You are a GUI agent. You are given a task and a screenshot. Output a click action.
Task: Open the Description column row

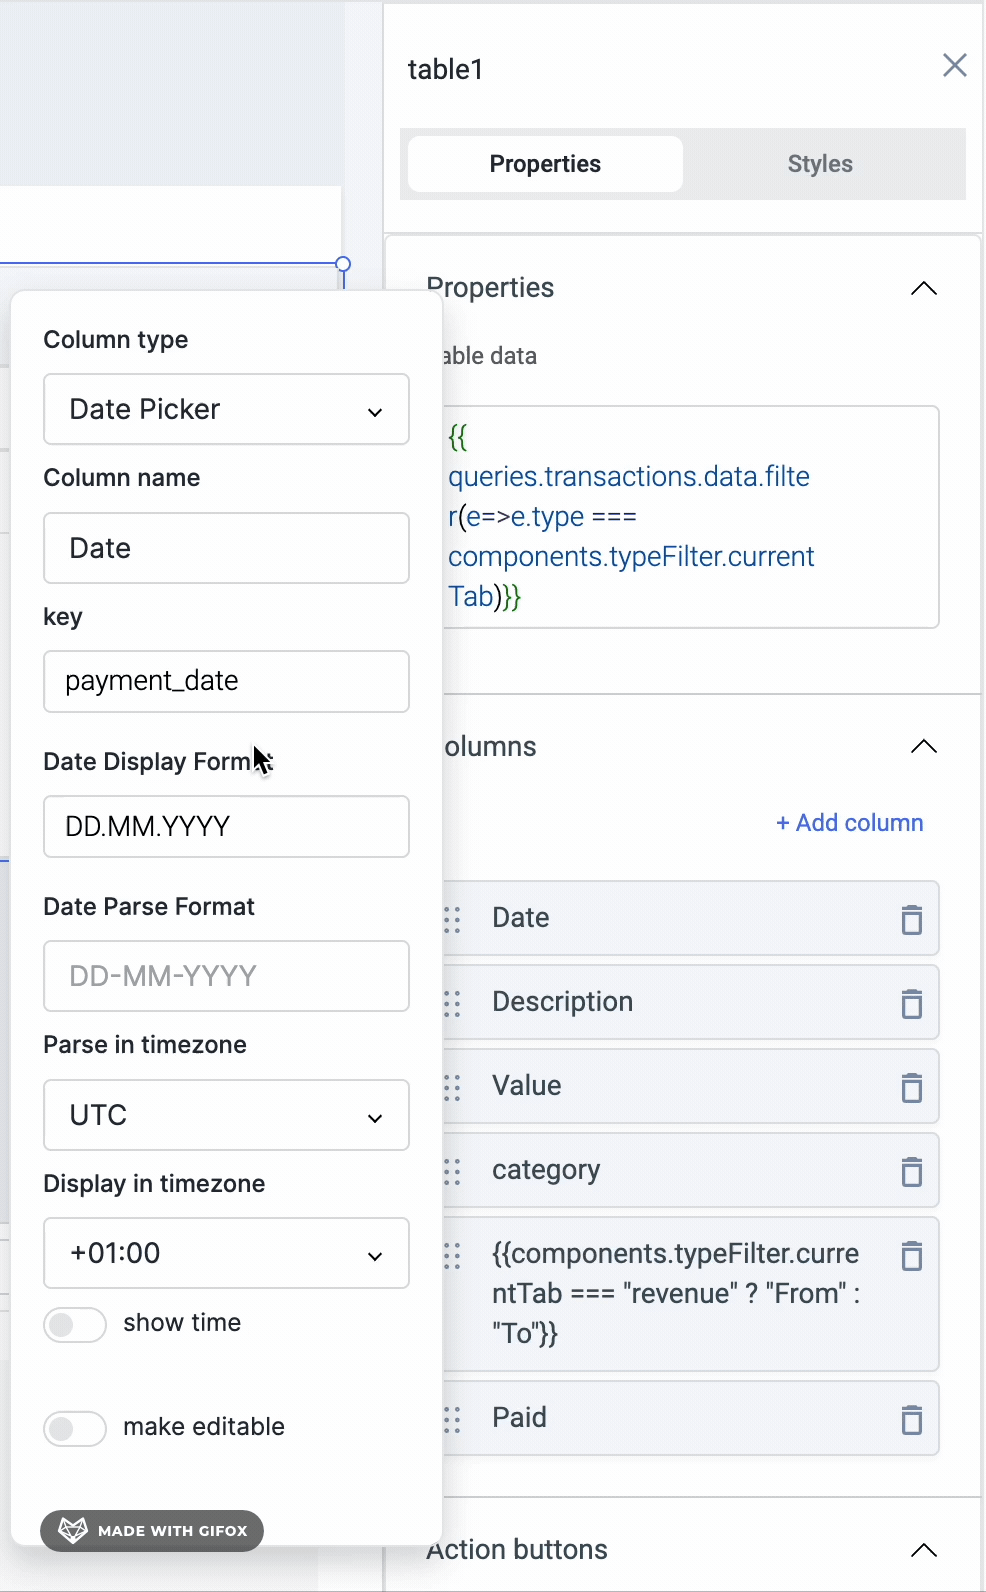[x=690, y=1002]
